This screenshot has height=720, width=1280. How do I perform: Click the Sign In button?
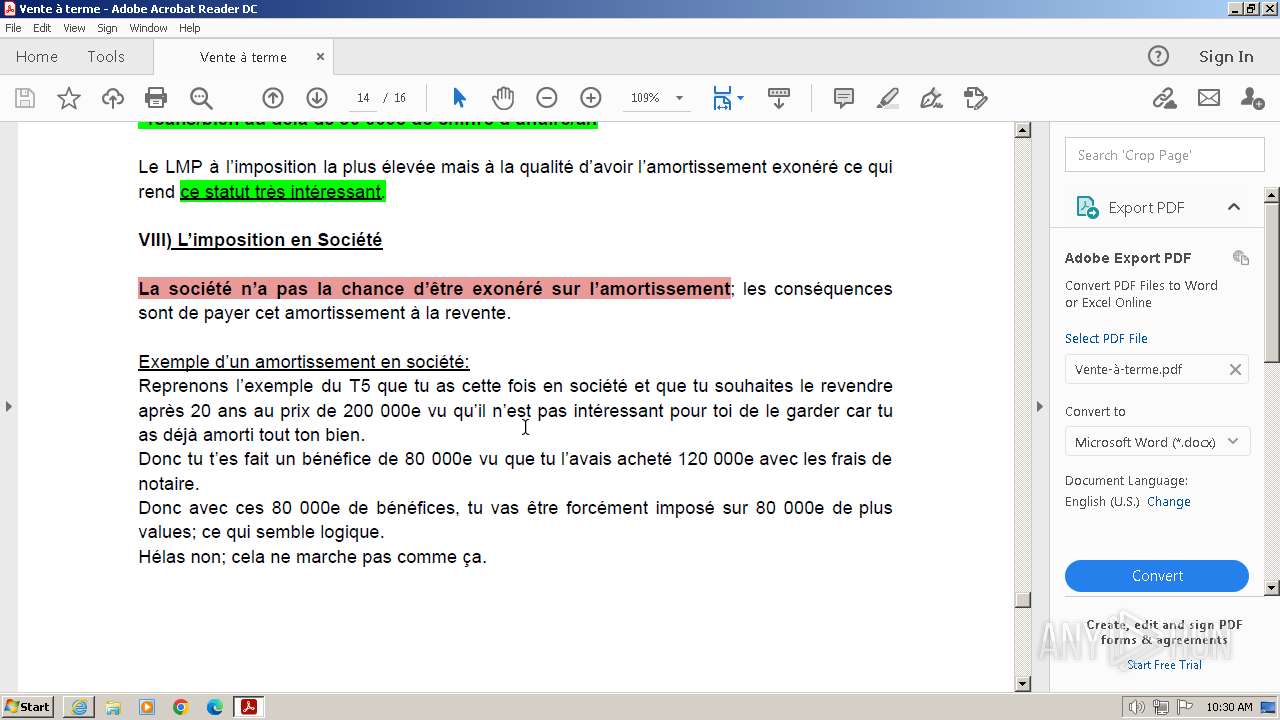pyautogui.click(x=1226, y=57)
